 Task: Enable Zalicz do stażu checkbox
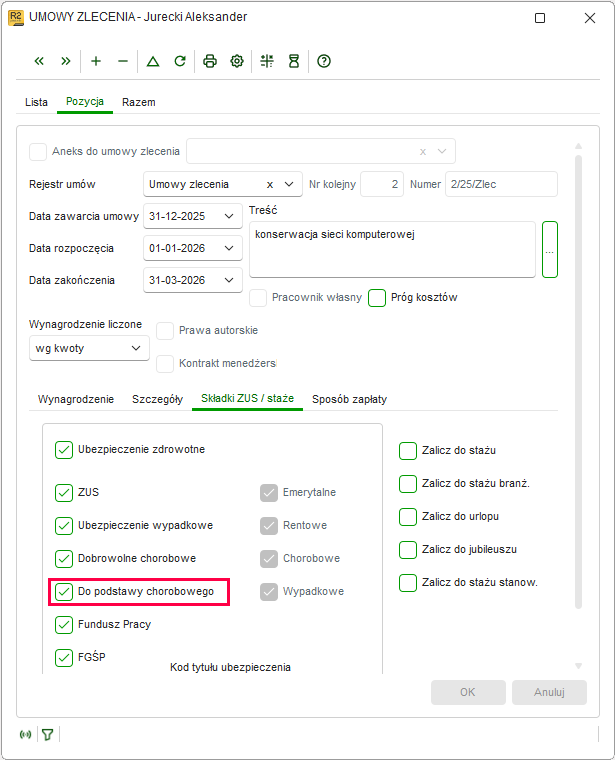point(408,450)
